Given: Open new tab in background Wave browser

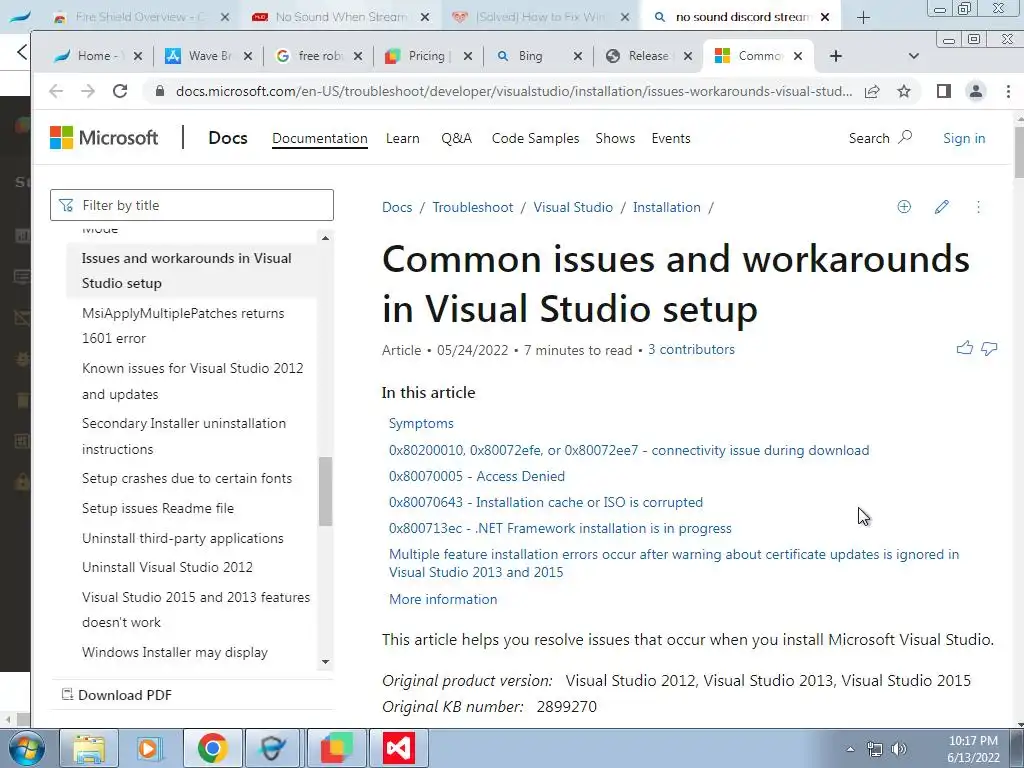Looking at the screenshot, I should [x=863, y=18].
